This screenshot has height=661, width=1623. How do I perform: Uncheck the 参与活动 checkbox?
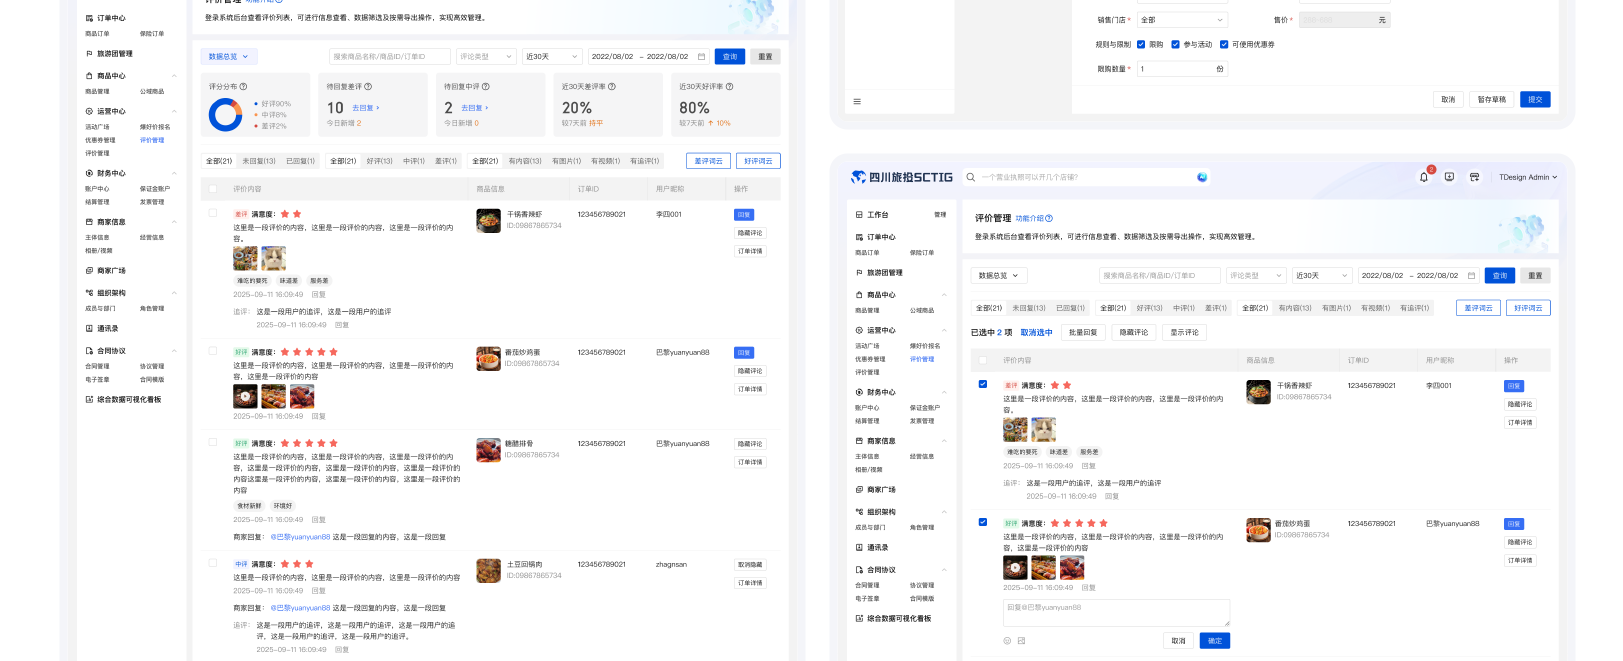tap(1175, 44)
